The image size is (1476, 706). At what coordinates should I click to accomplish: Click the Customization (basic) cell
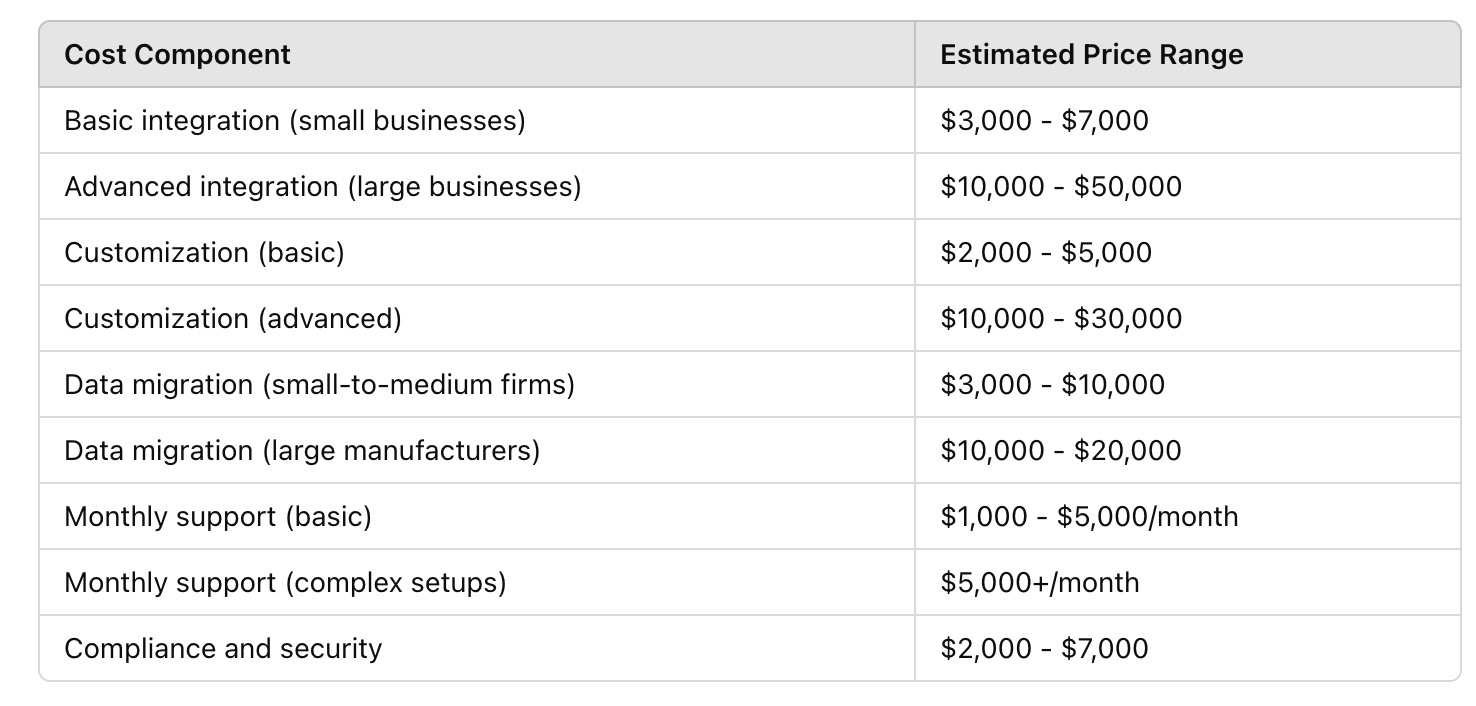477,252
